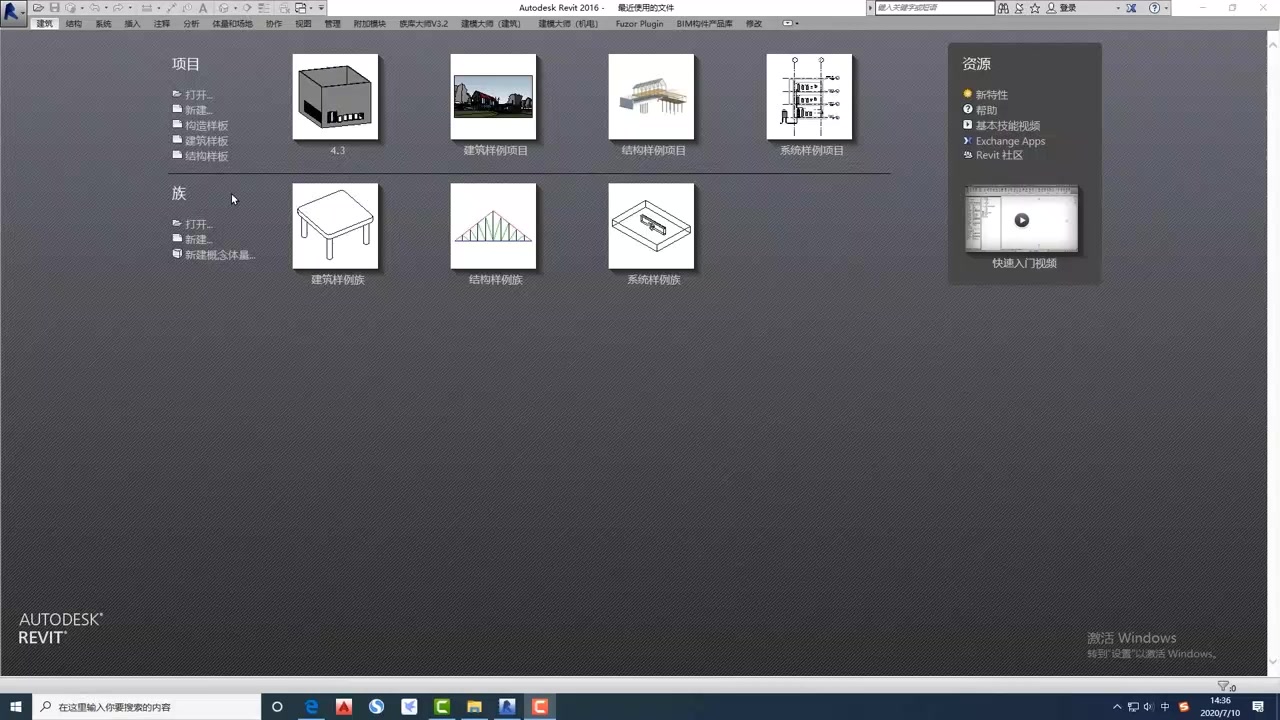Viewport: 1280px width, 720px height.
Task: Open the Fuzor Plugin ribbon tab
Action: 640,23
